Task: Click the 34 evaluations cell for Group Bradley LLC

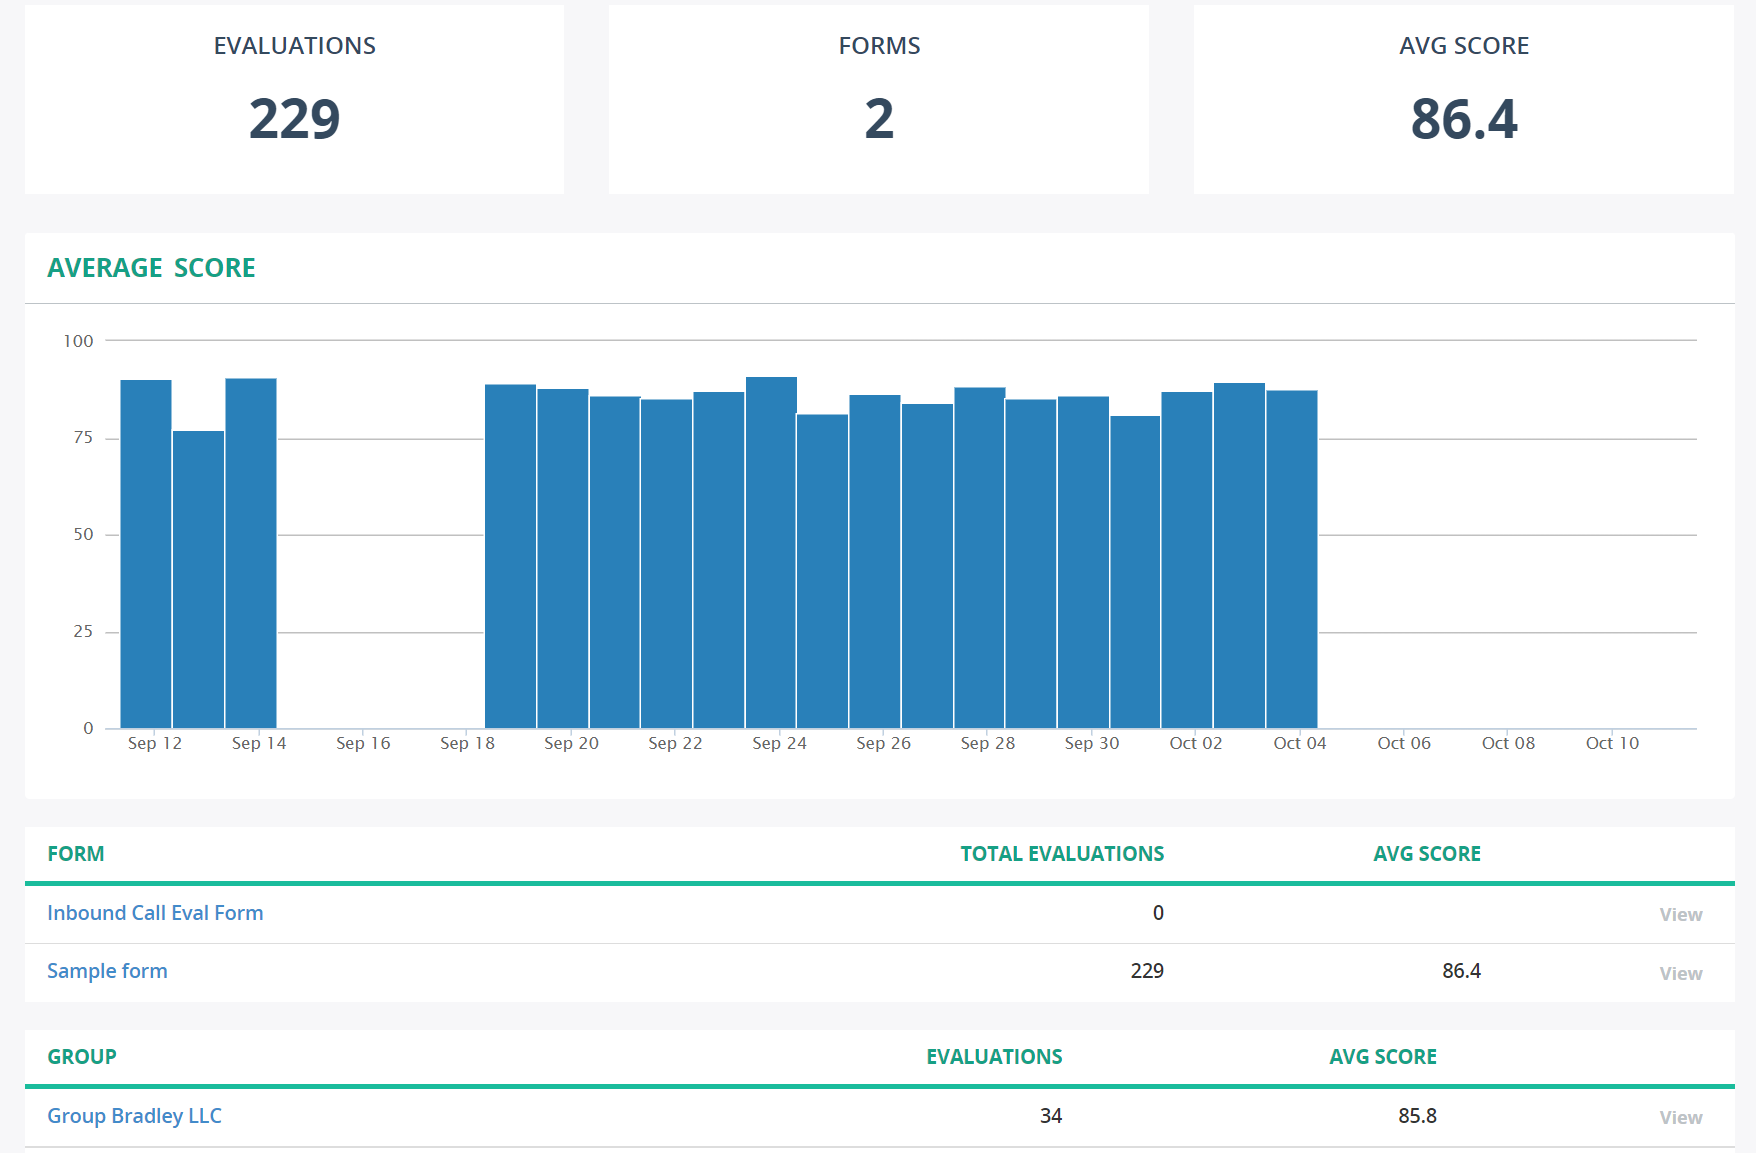Action: coord(1051,1116)
